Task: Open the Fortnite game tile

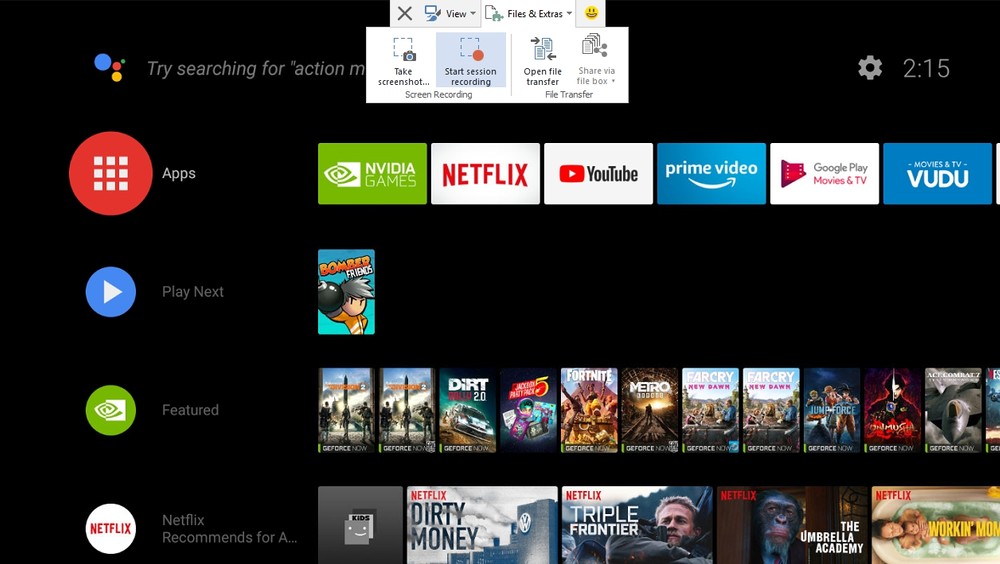Action: [589, 410]
